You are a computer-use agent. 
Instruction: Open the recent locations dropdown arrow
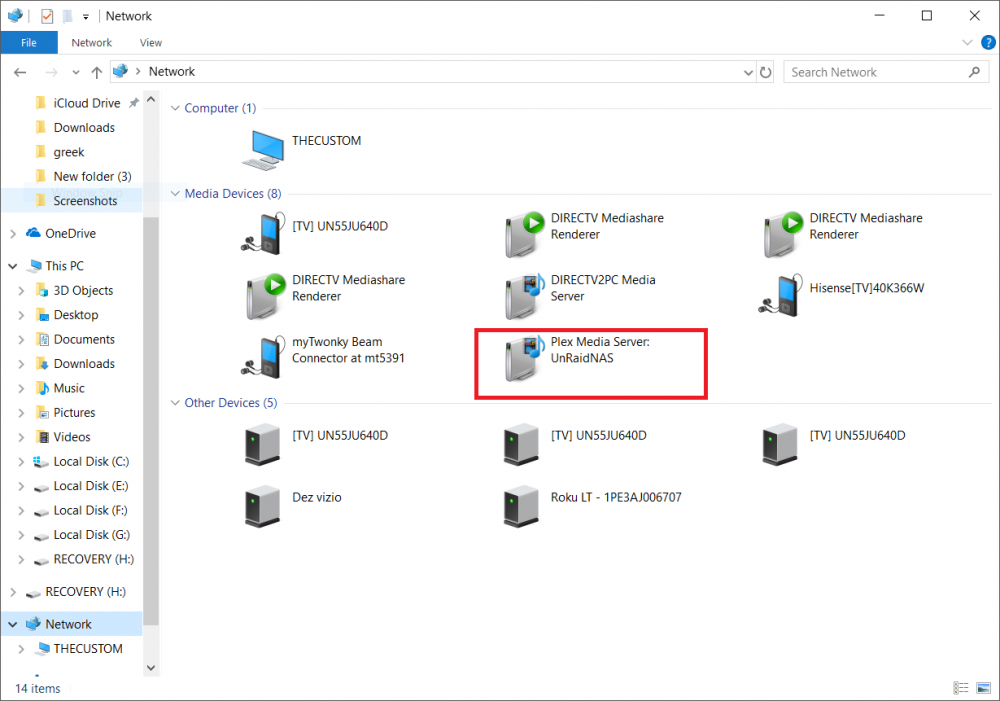coord(76,73)
